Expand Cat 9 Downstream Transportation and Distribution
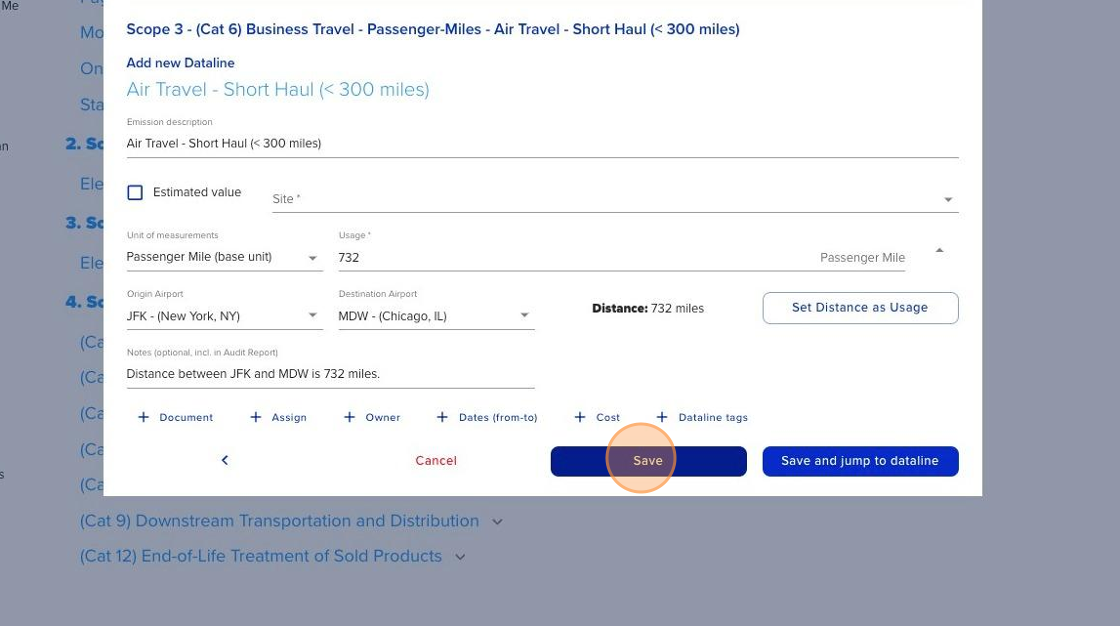Image resolution: width=1120 pixels, height=626 pixels. click(x=498, y=521)
